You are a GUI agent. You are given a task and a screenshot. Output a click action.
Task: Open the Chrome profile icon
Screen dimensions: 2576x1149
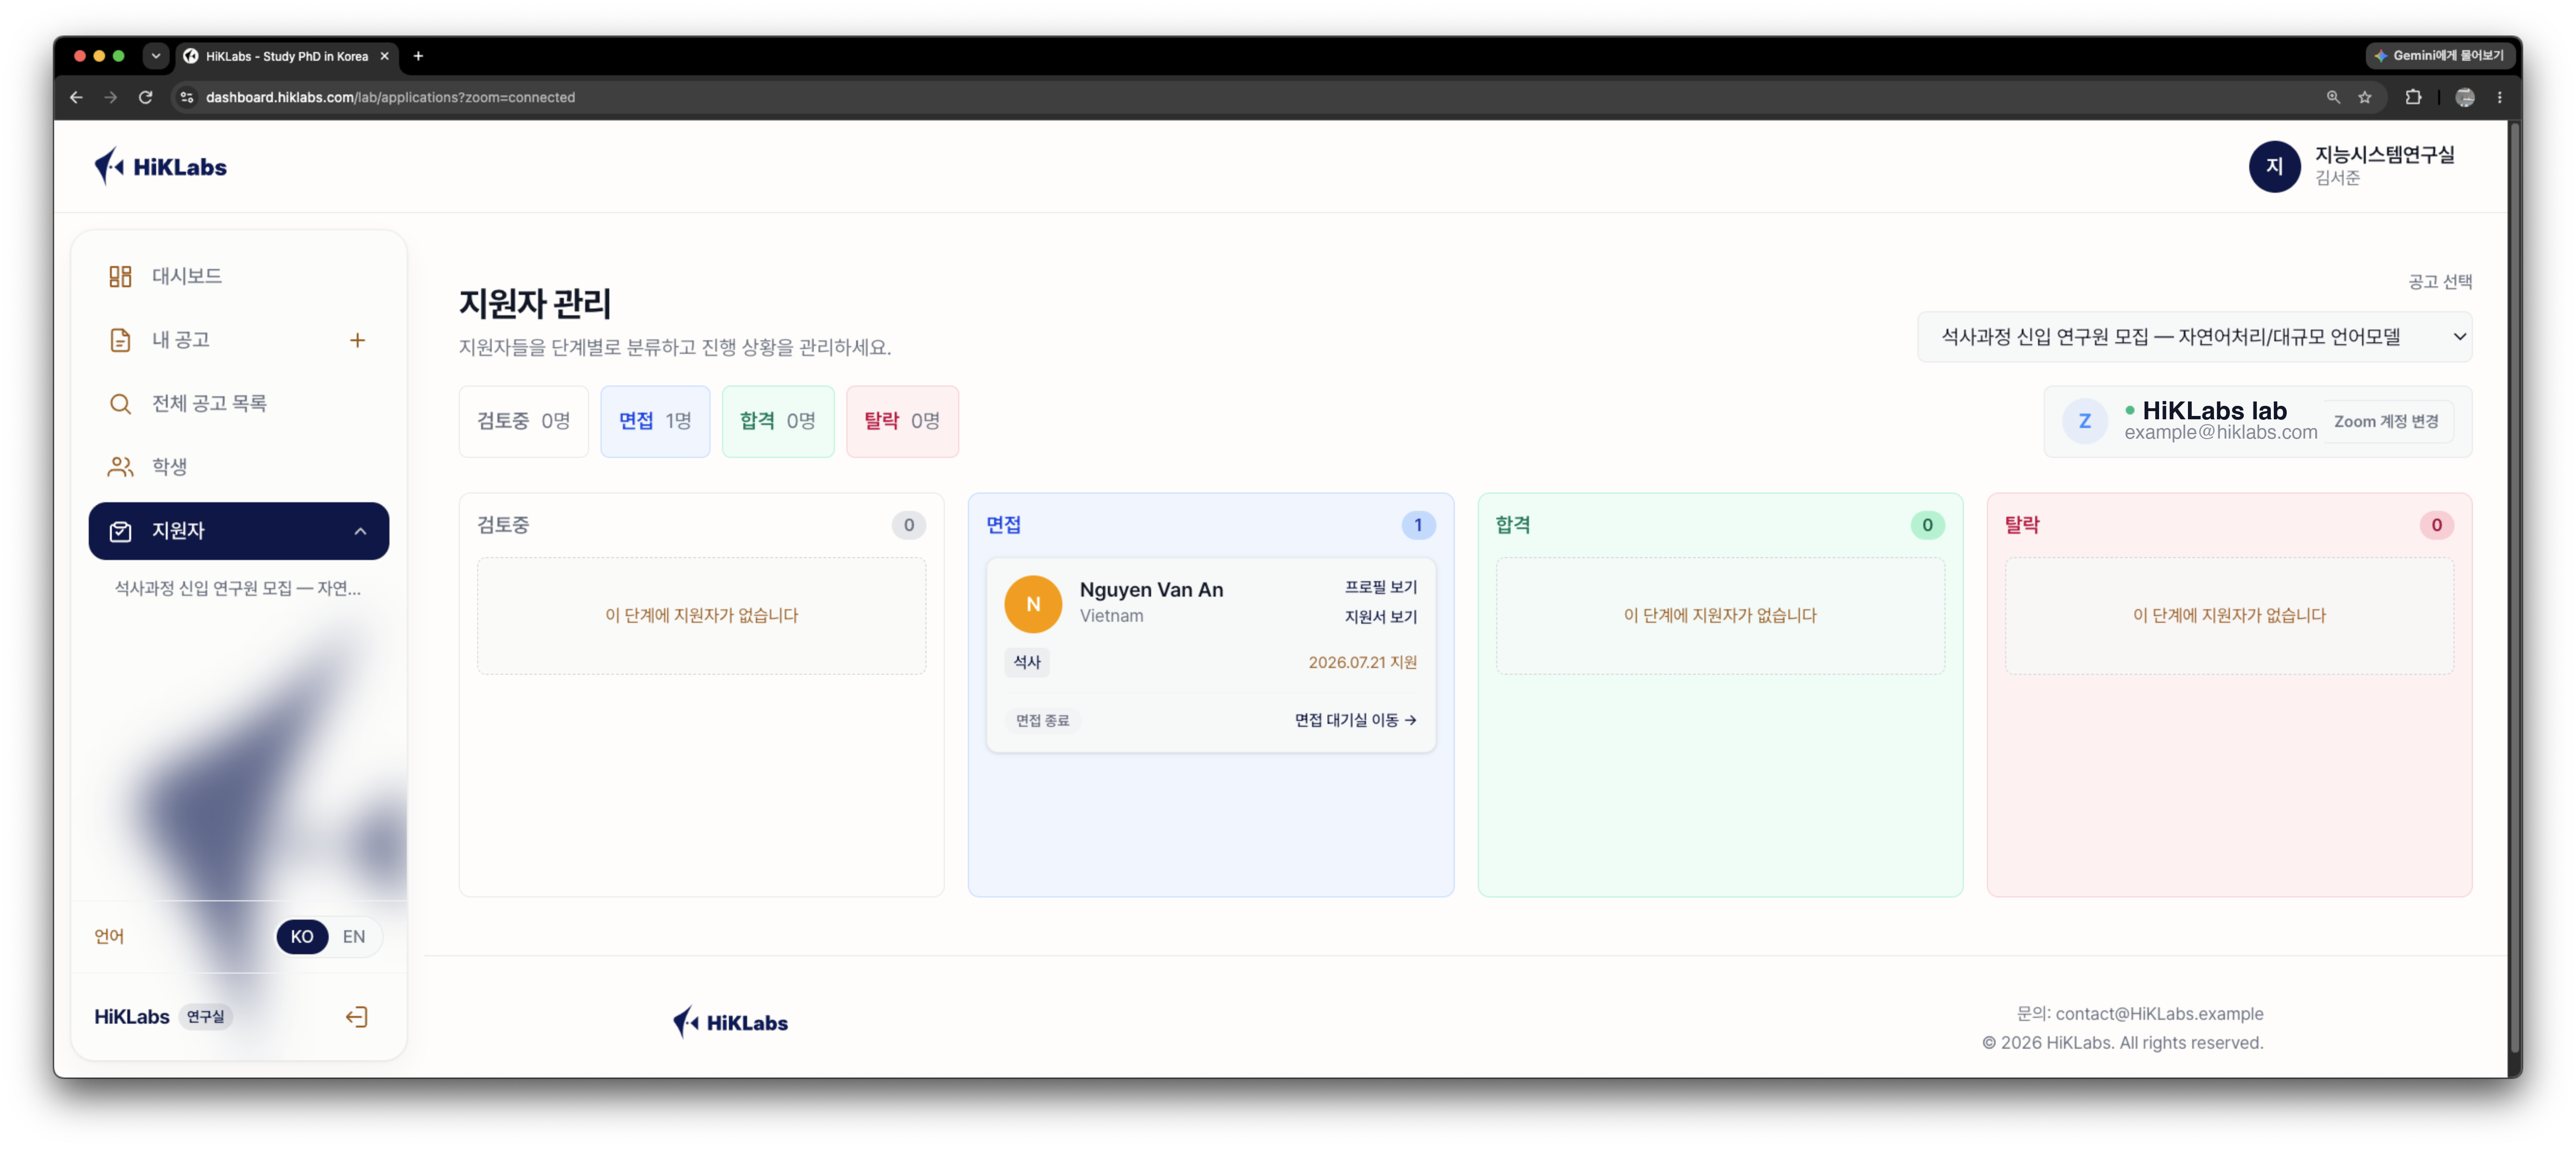(x=2465, y=97)
